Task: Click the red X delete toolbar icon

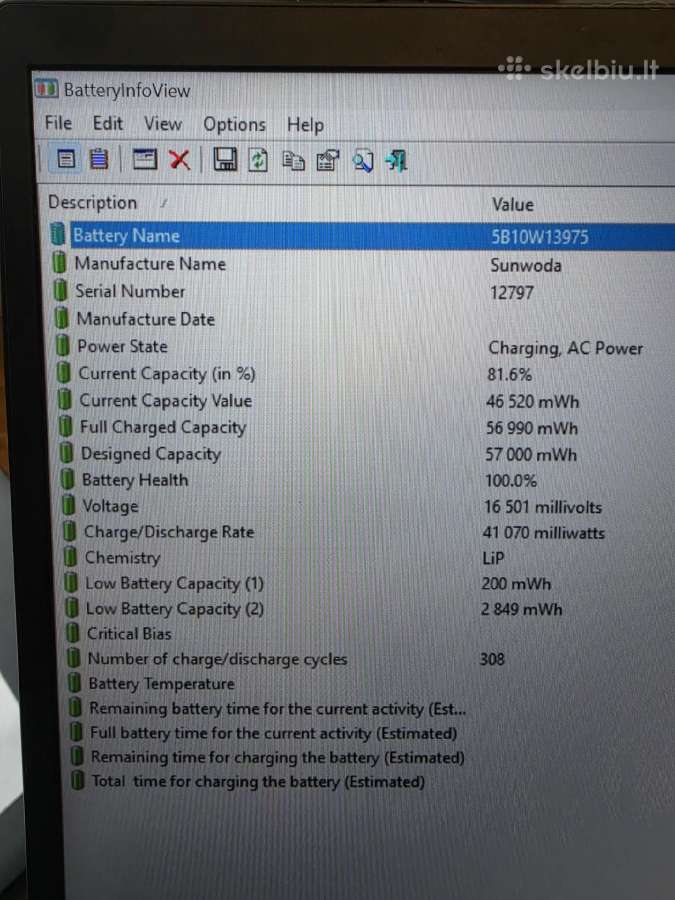Action: (x=180, y=160)
